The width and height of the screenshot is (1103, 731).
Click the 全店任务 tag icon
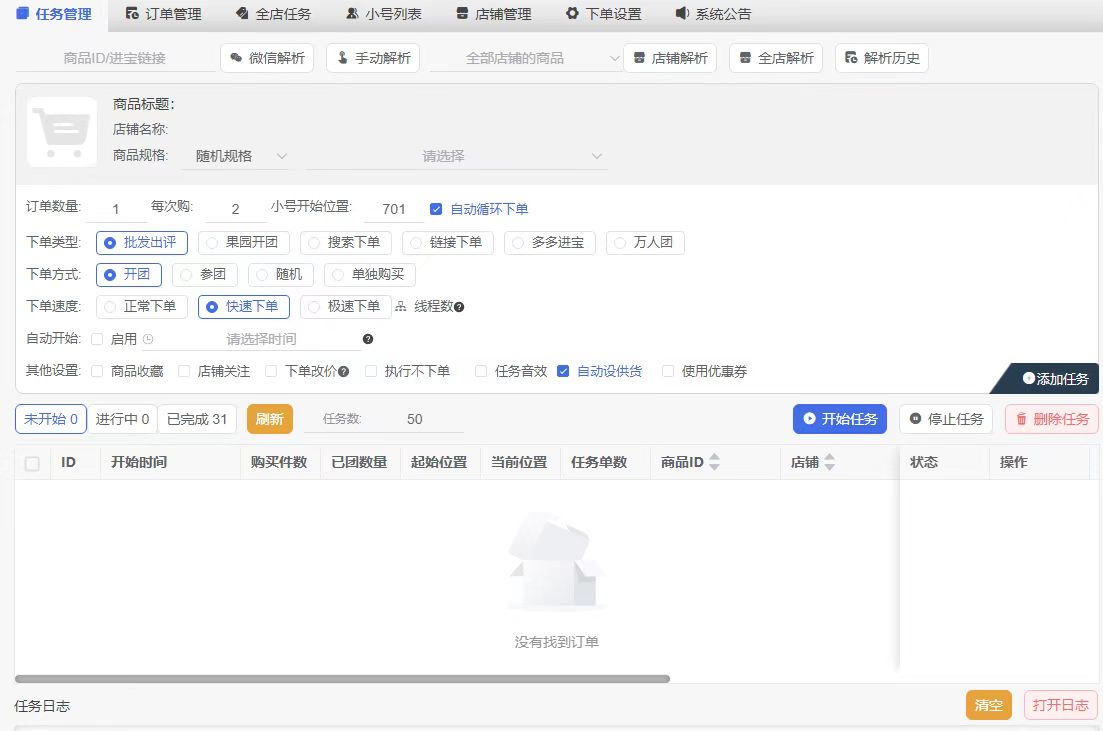tap(242, 13)
